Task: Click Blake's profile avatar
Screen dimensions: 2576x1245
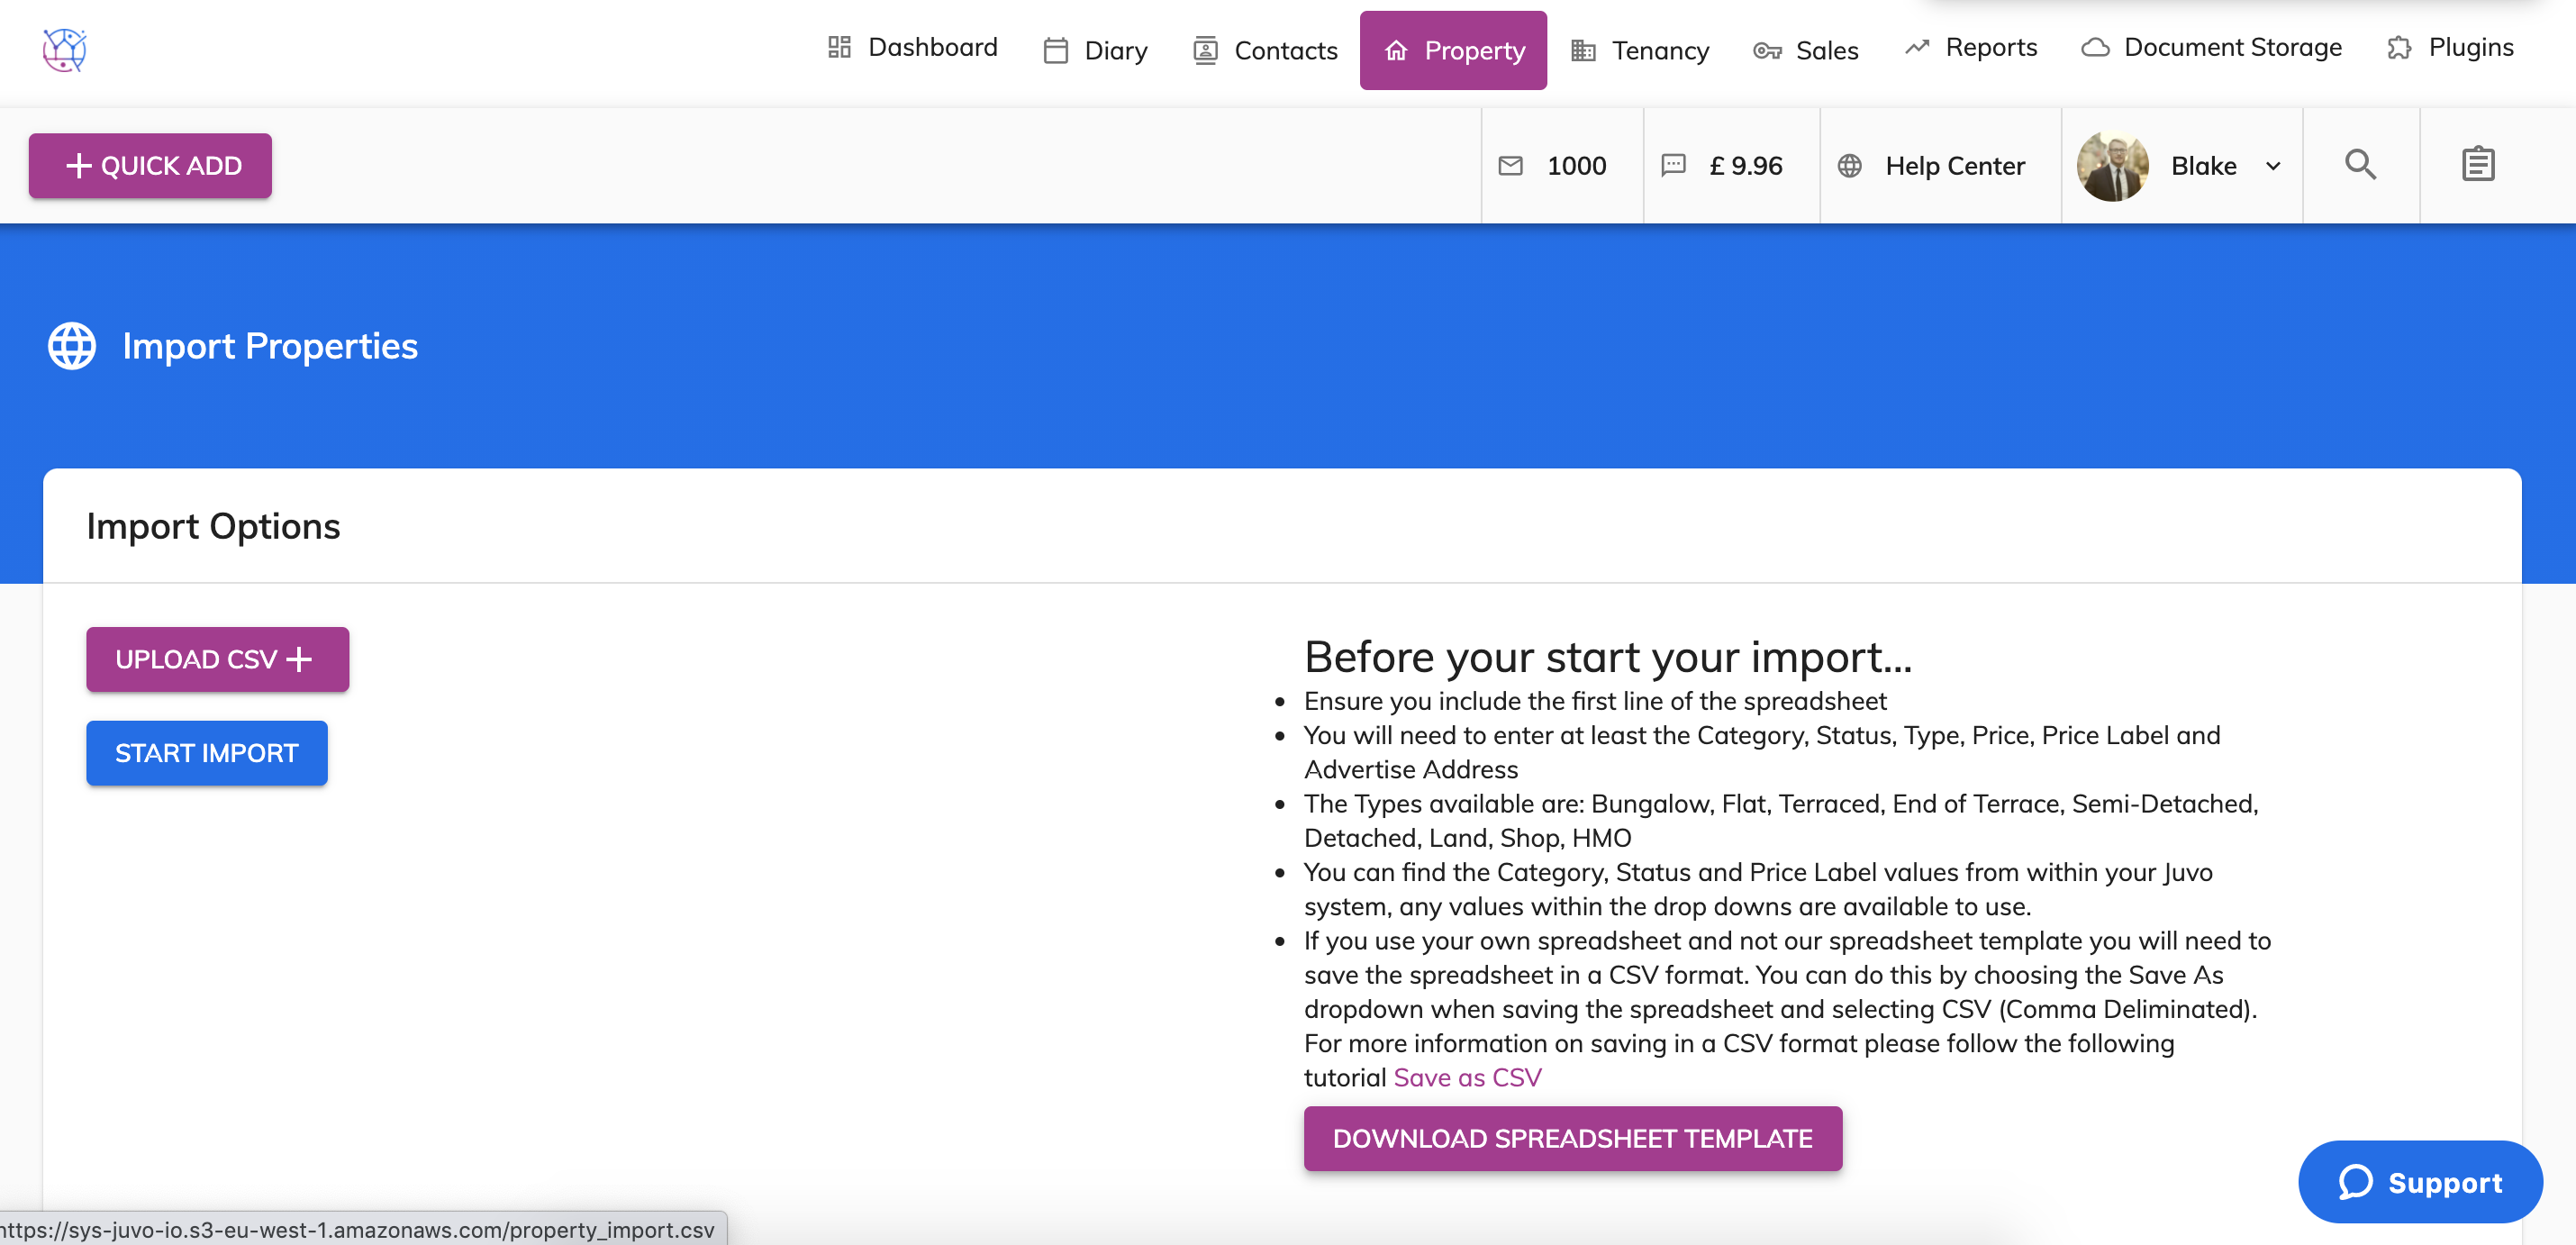Action: (x=2112, y=166)
